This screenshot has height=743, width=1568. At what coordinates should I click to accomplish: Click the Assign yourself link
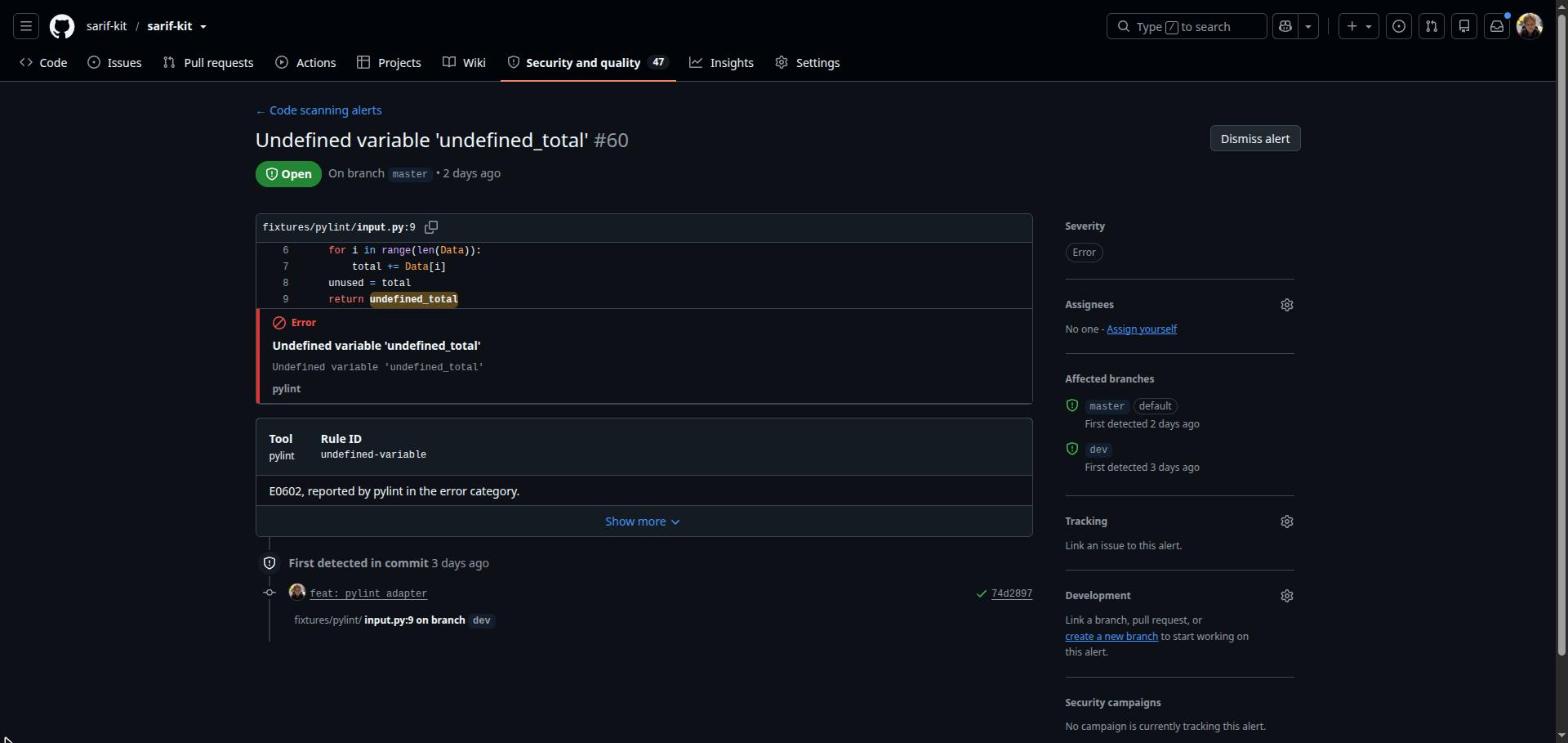pyautogui.click(x=1141, y=329)
